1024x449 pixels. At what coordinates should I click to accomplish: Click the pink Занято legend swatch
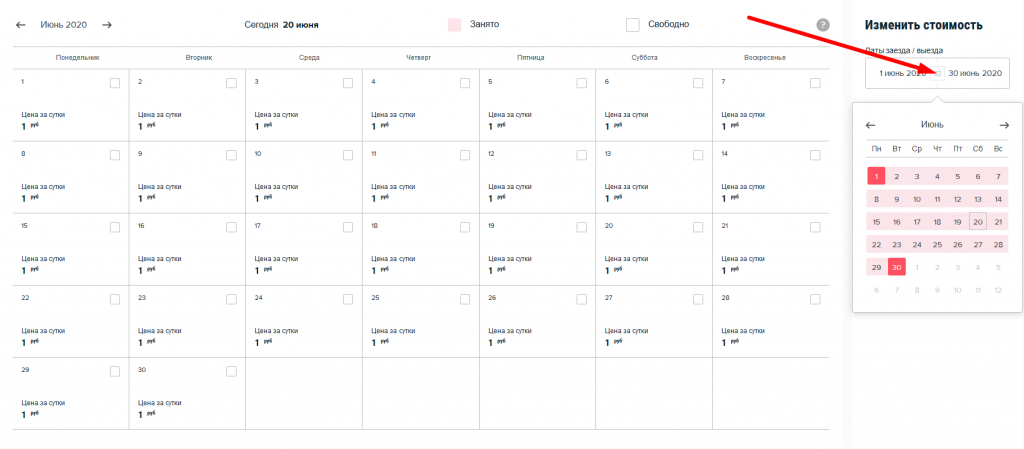pos(454,24)
